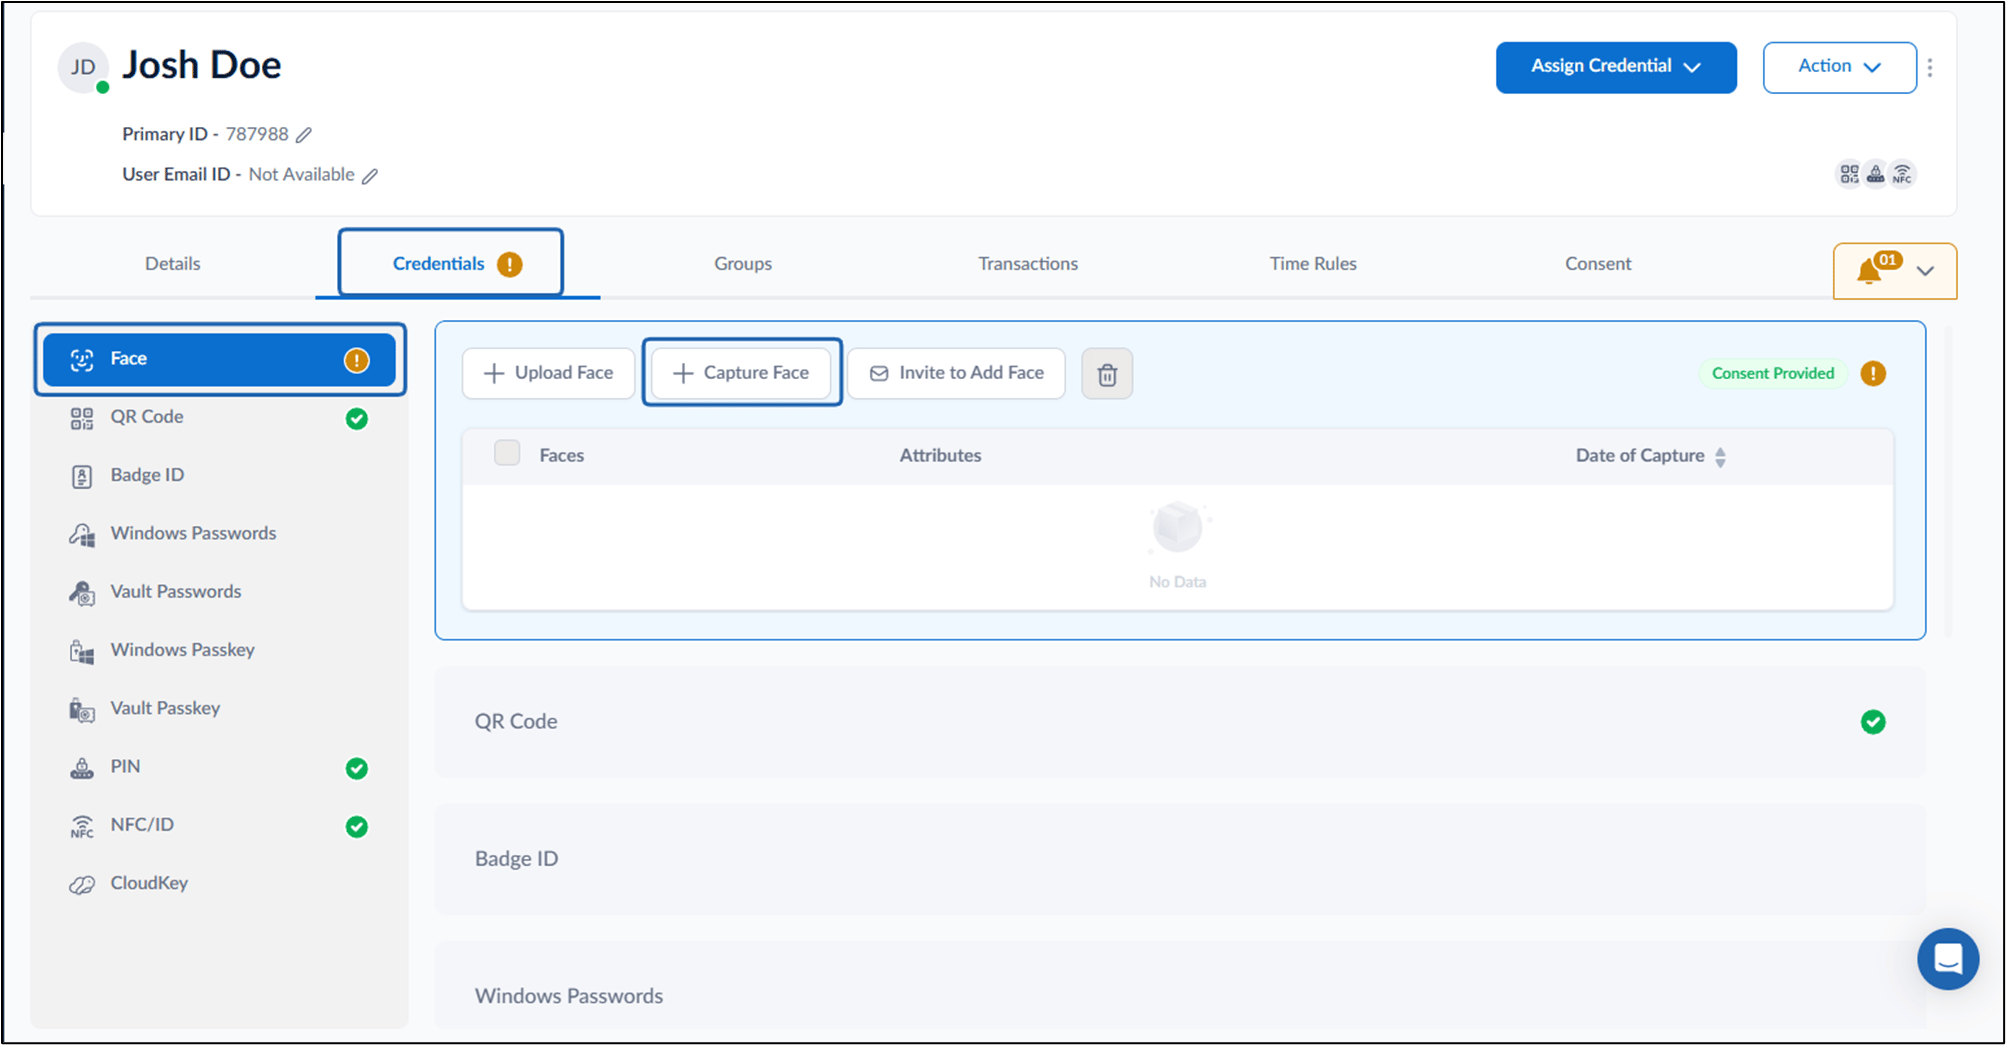Edit User Email ID with the pencil icon
The image size is (2006, 1045).
coord(370,176)
